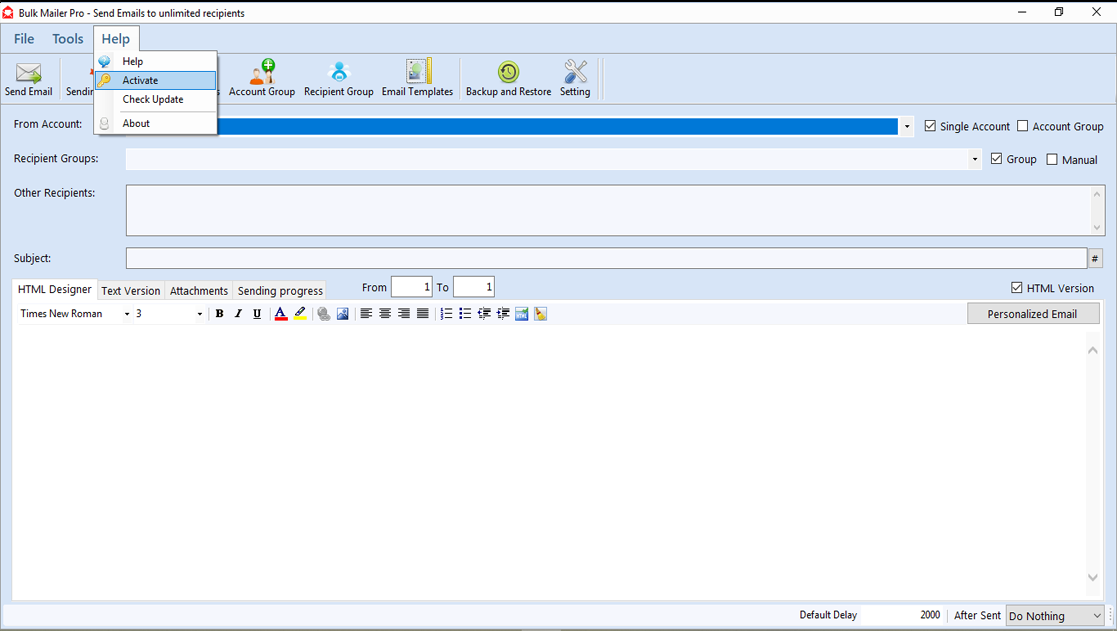This screenshot has width=1117, height=631.
Task: Pick the yellow text highlight color
Action: 300,313
